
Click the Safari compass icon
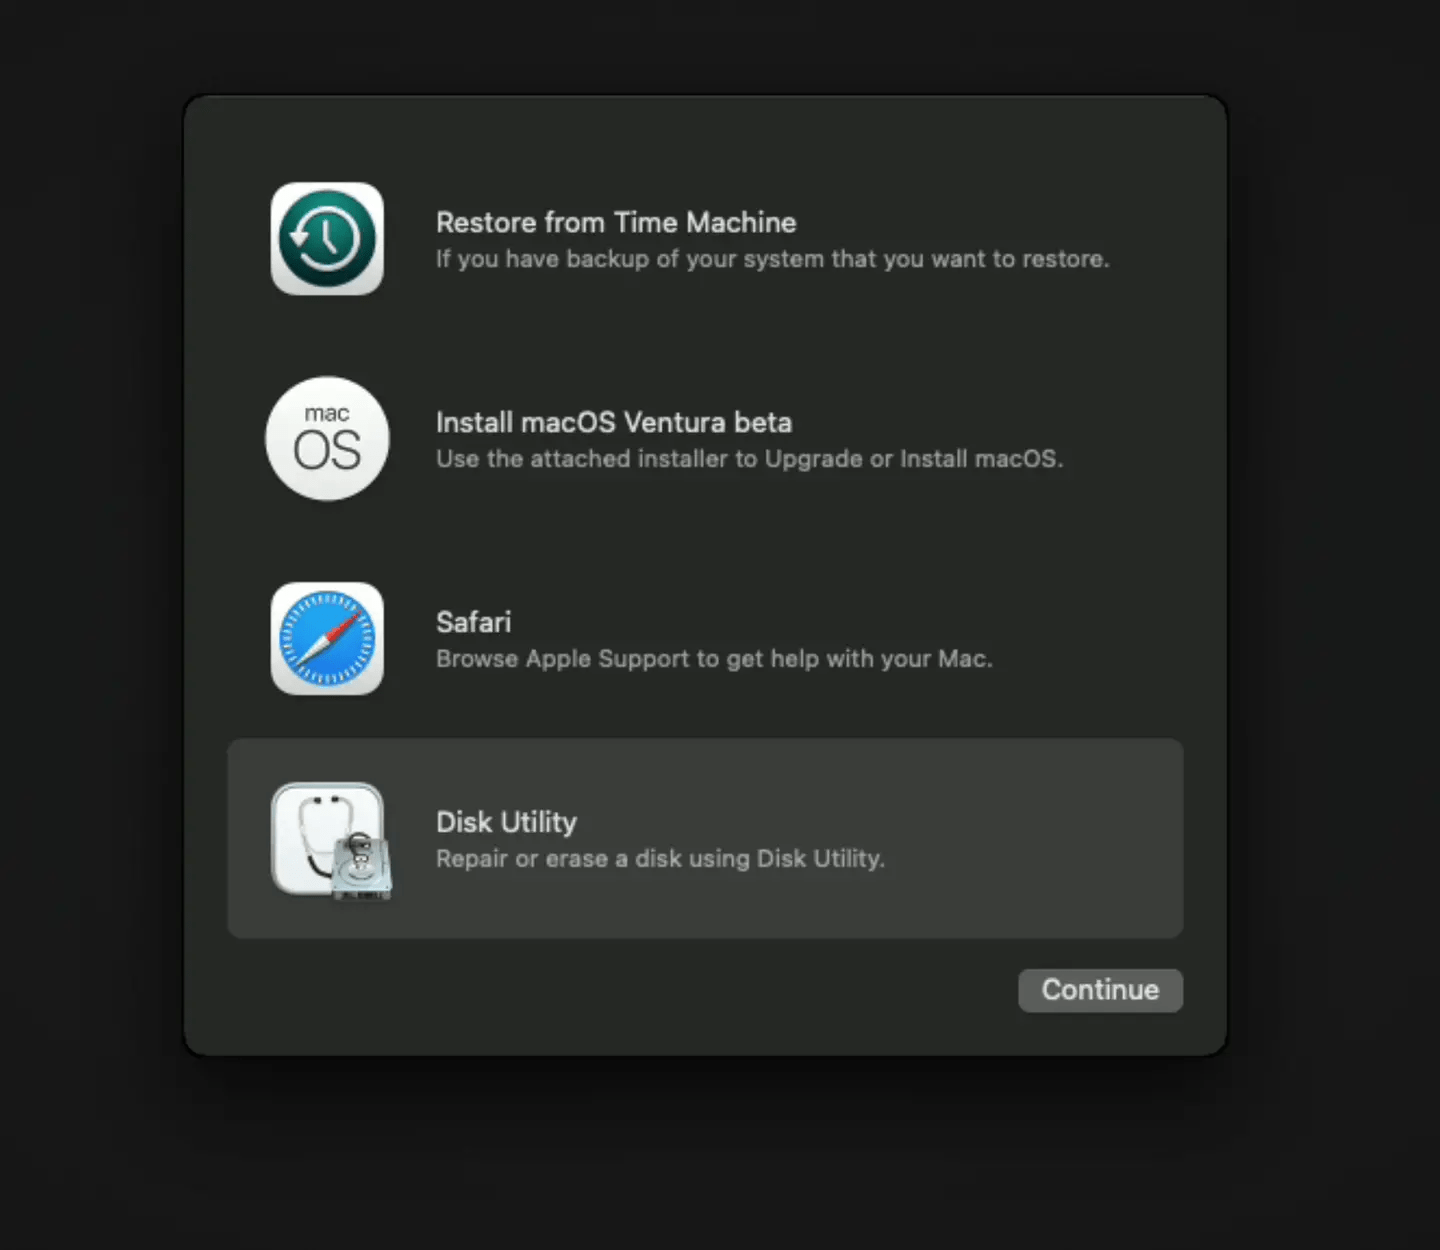pos(327,638)
